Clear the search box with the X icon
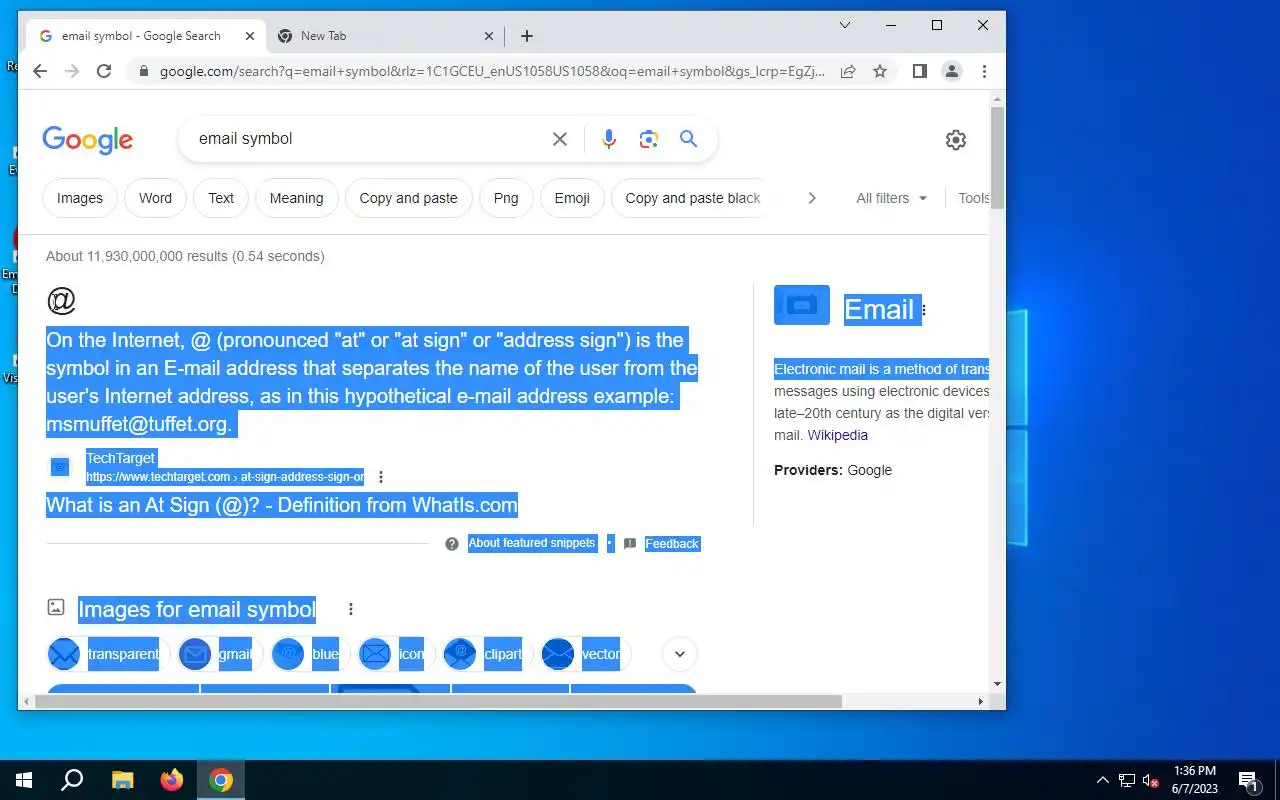 pyautogui.click(x=560, y=139)
